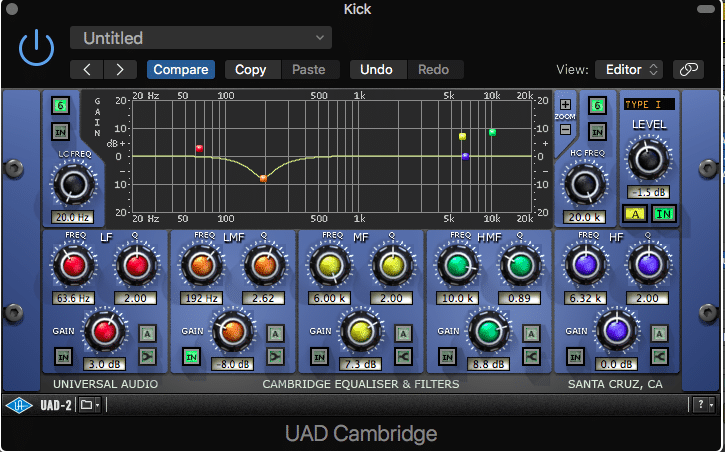
Task: Click the Undo button
Action: (376, 69)
